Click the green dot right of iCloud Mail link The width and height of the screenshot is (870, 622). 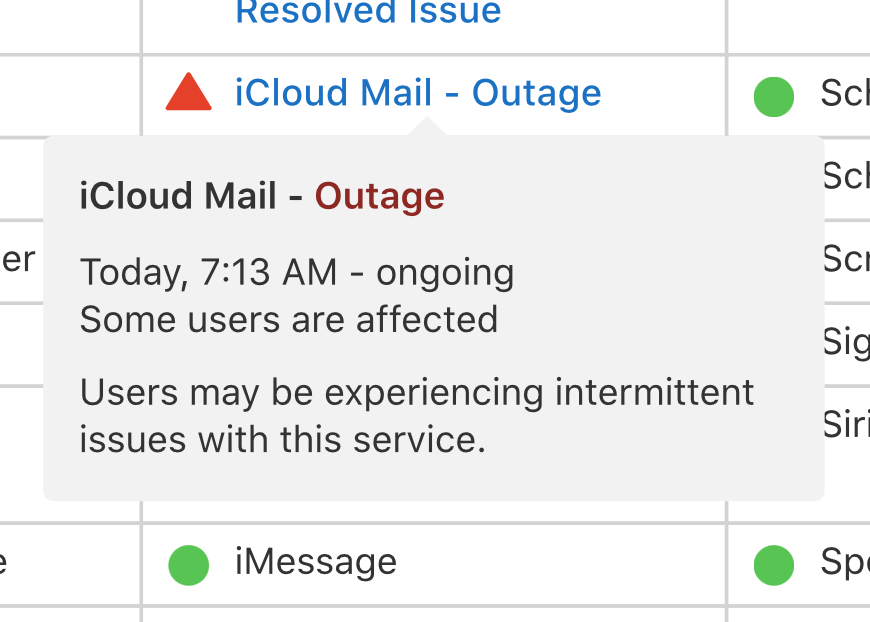[x=773, y=96]
